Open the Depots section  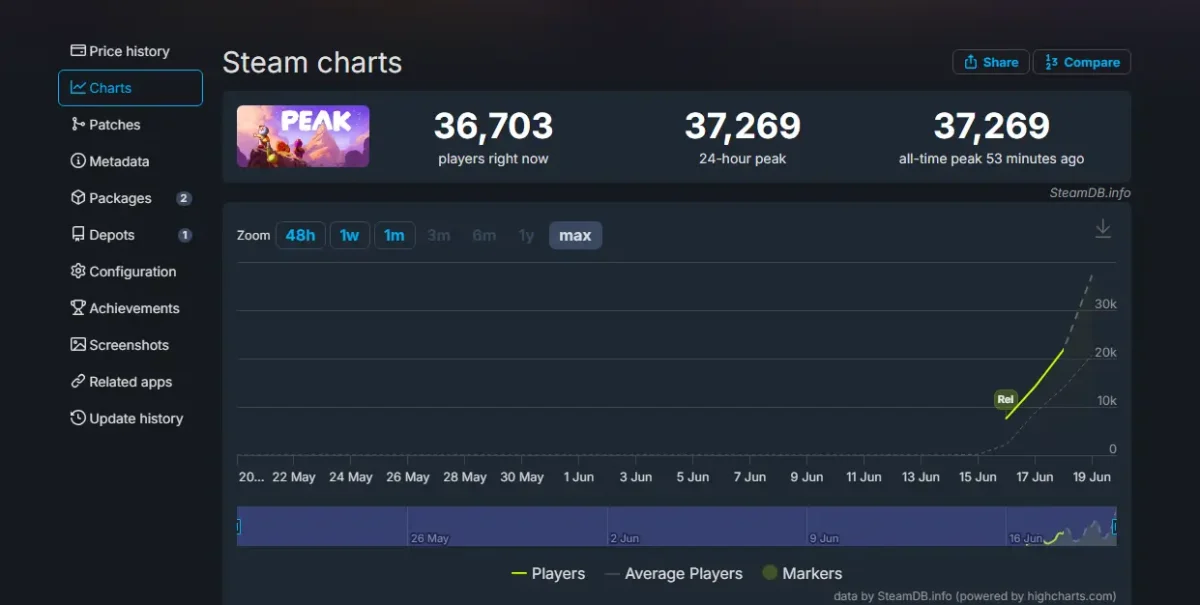tap(102, 235)
